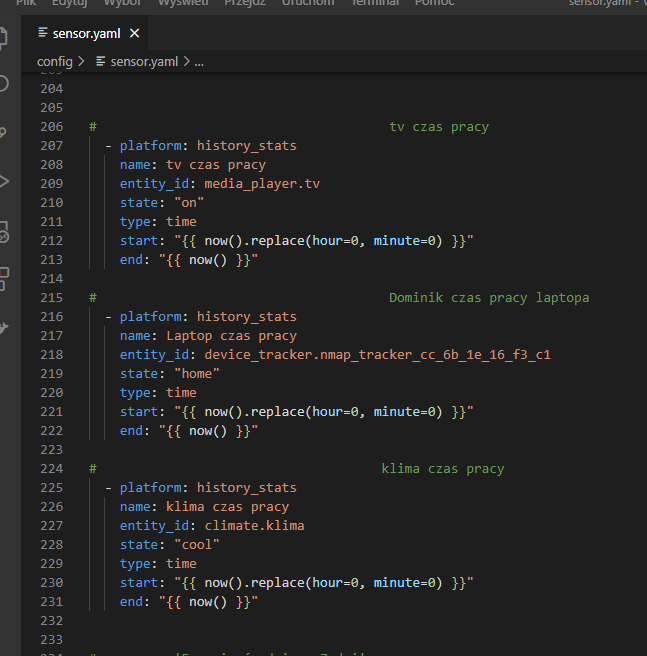The width and height of the screenshot is (647, 656).
Task: Click the start template on line 212
Action: coord(324,241)
